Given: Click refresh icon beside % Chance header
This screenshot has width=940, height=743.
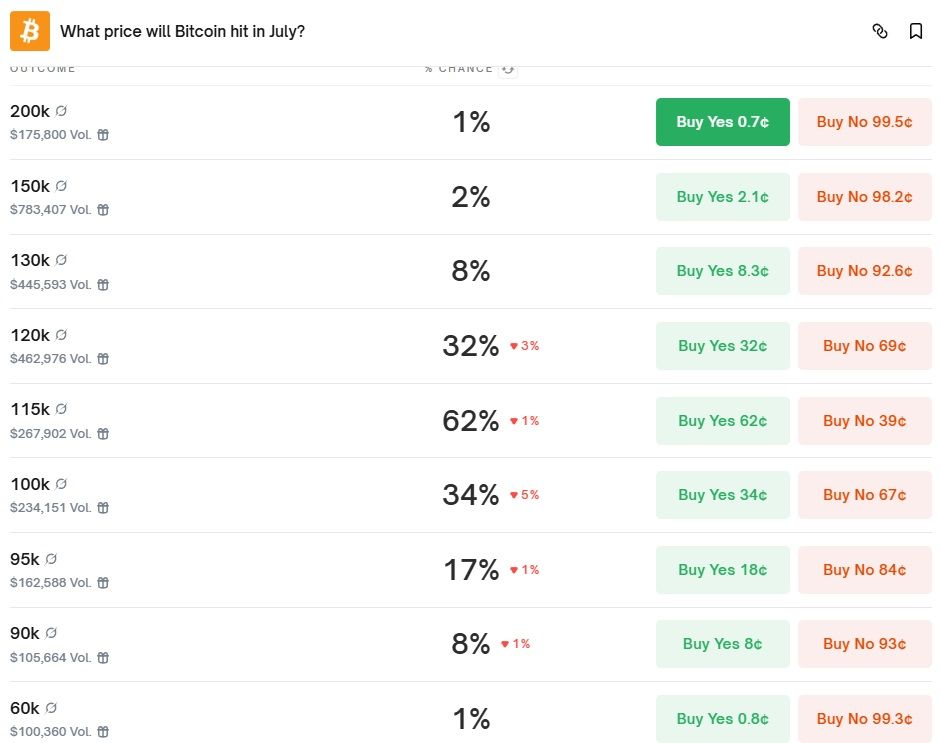Looking at the screenshot, I should point(508,68).
